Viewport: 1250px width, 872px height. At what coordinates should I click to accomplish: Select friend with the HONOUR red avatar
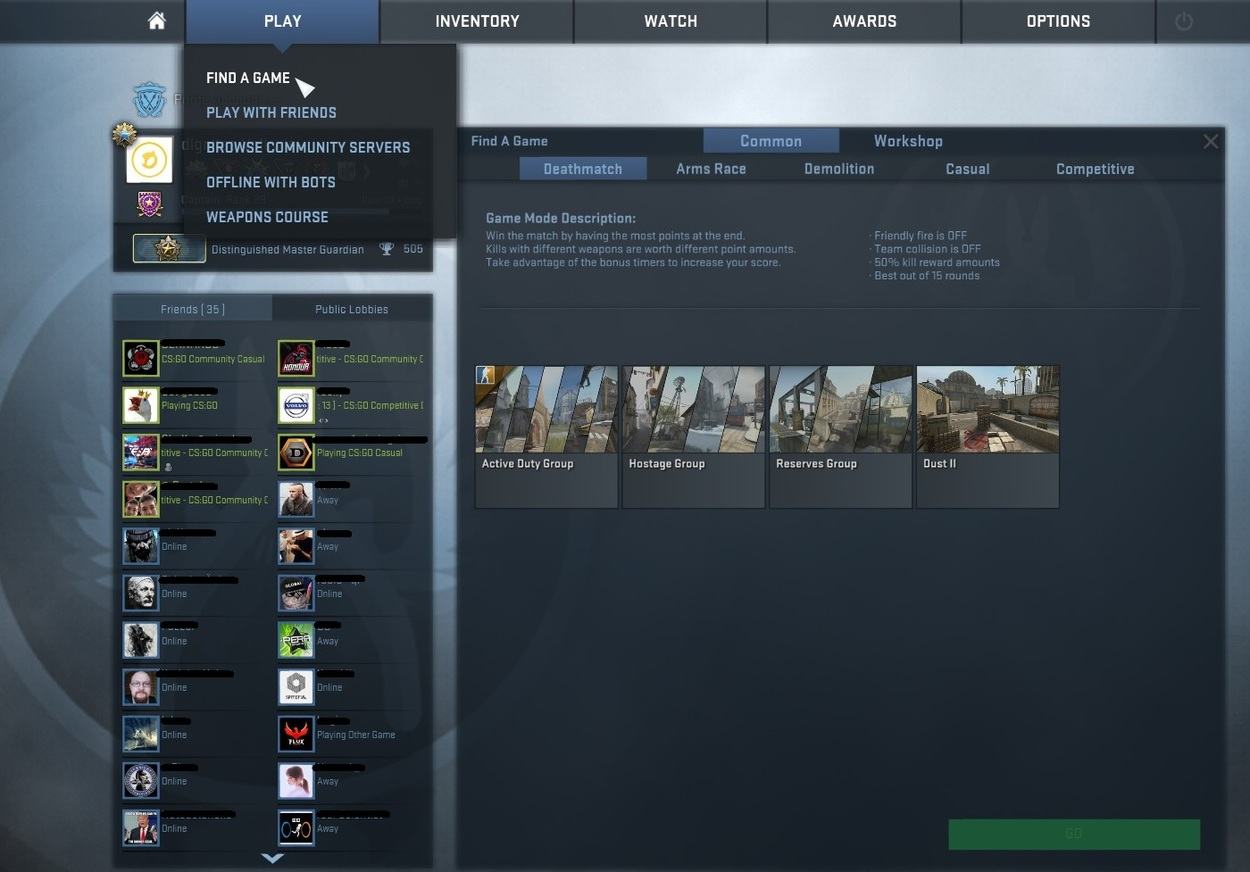[x=296, y=358]
